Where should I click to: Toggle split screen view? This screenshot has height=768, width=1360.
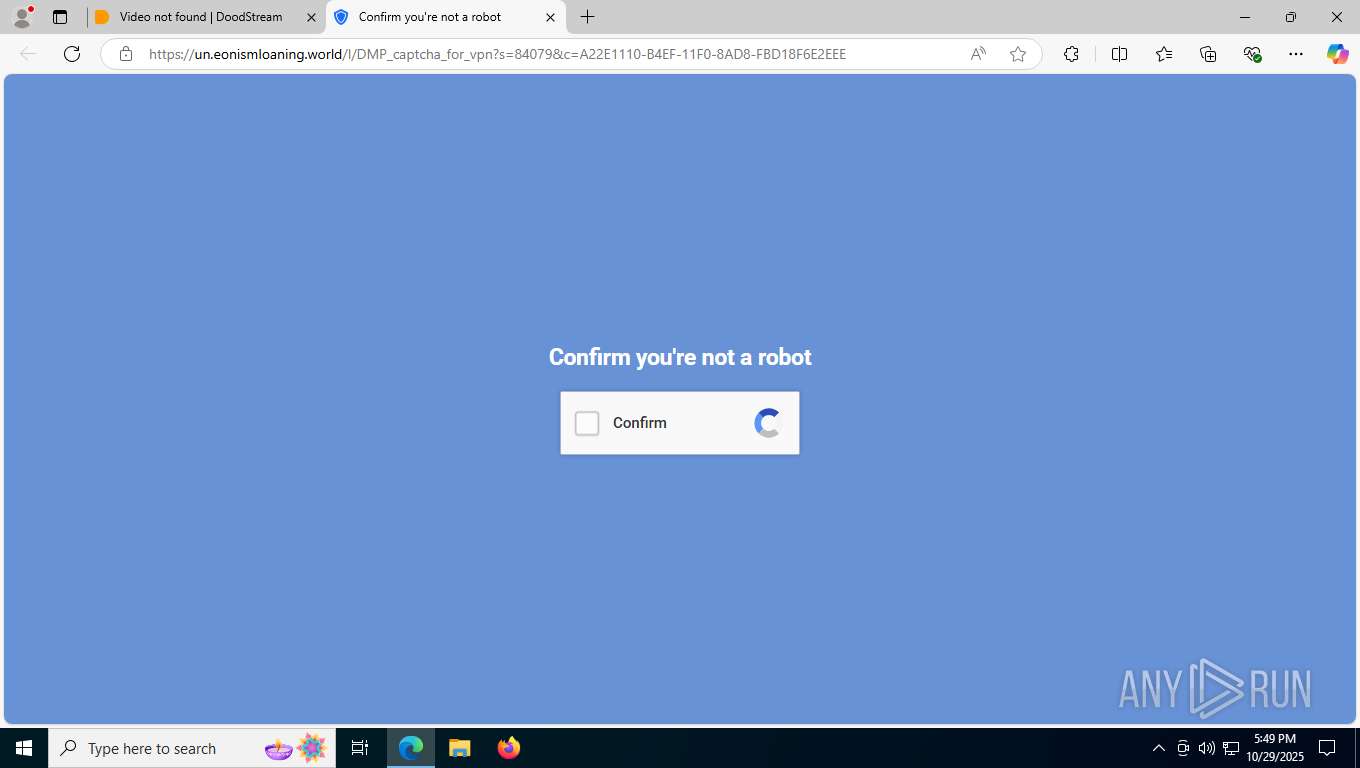(1120, 54)
